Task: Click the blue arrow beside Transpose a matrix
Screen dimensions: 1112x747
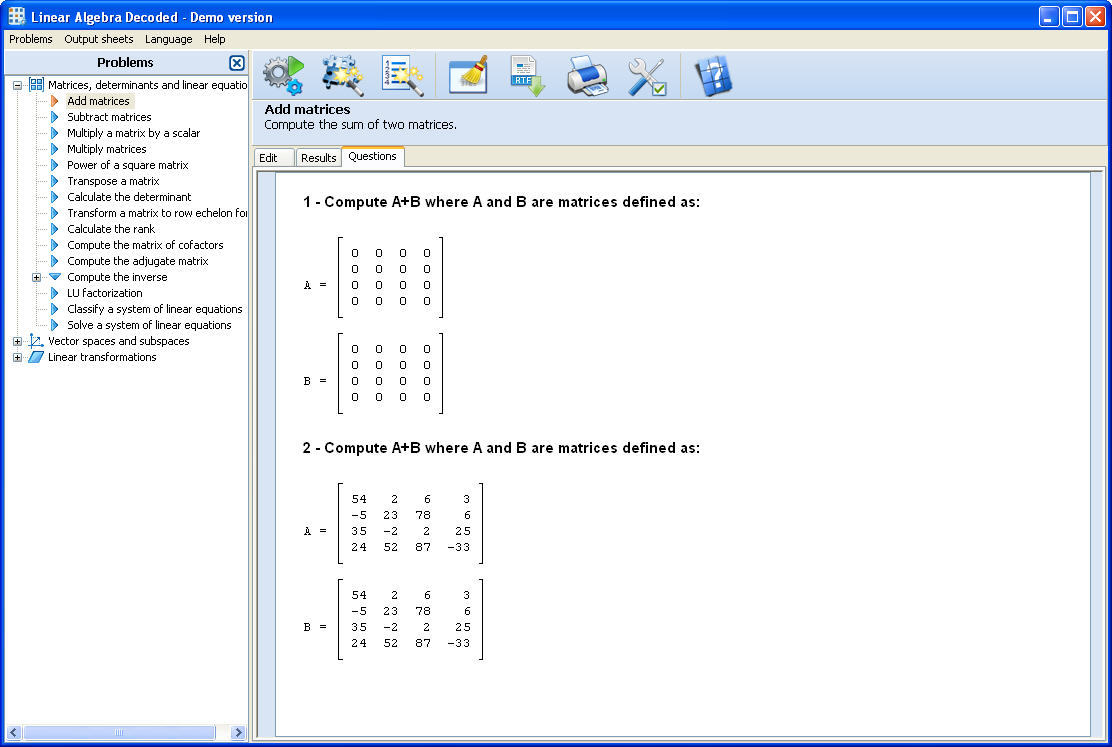Action: [55, 181]
